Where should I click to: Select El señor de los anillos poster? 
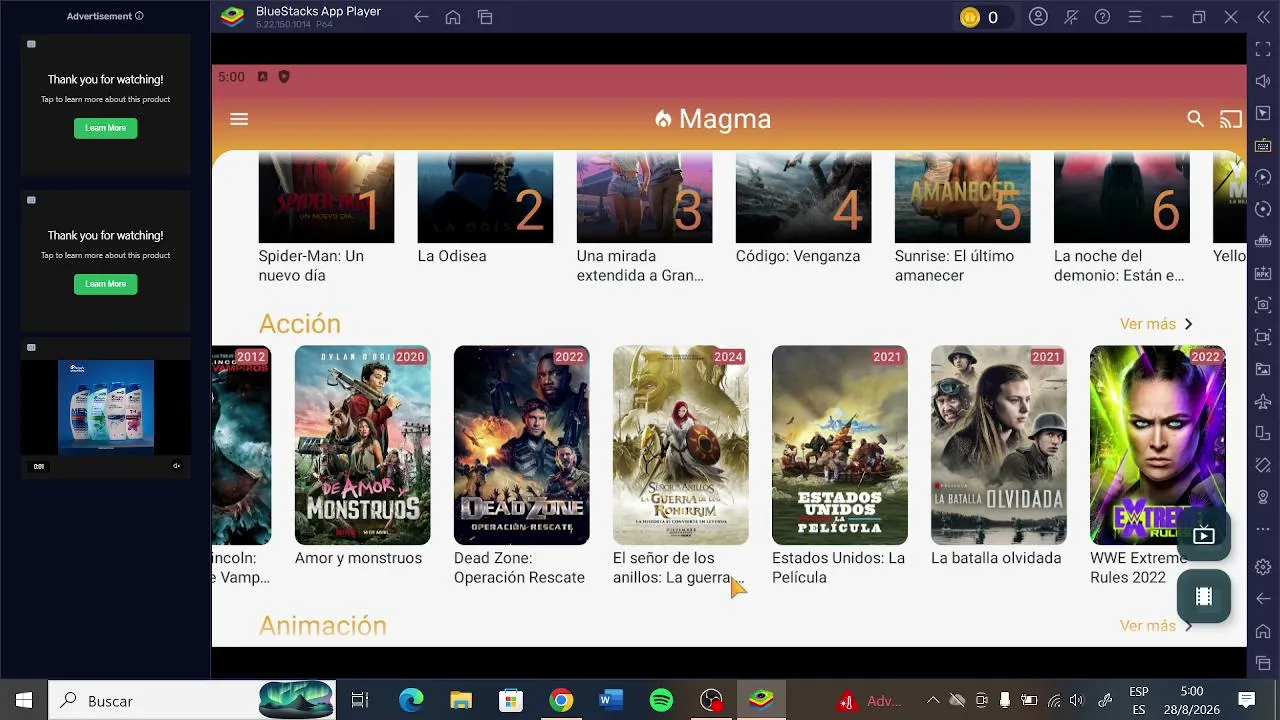[680, 445]
